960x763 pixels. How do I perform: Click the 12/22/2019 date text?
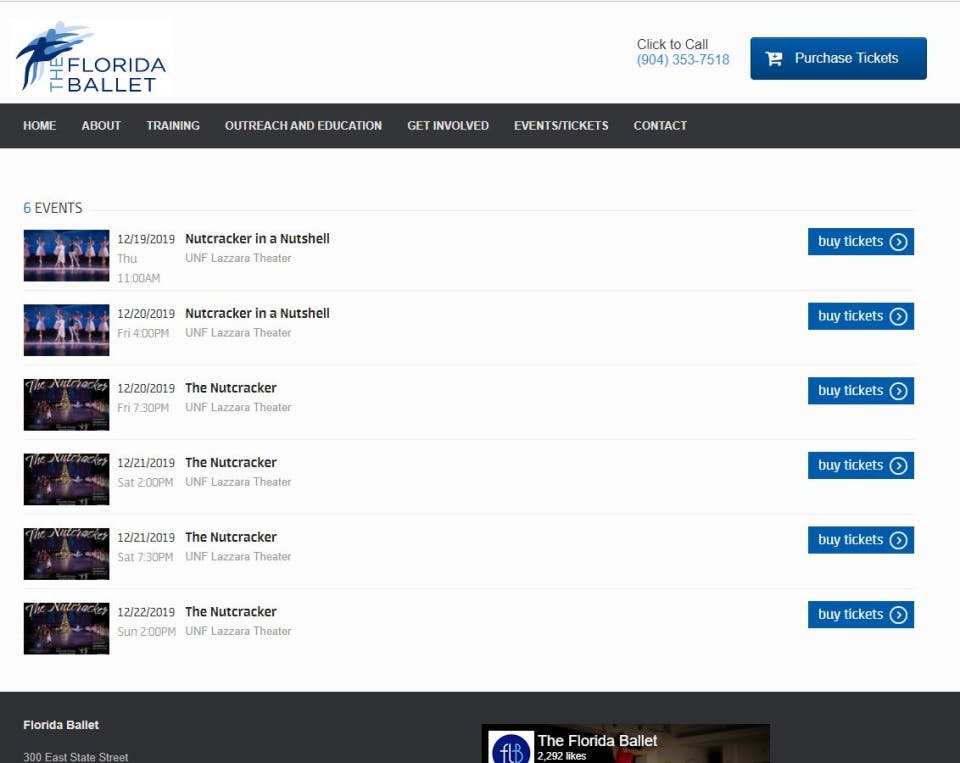click(146, 612)
